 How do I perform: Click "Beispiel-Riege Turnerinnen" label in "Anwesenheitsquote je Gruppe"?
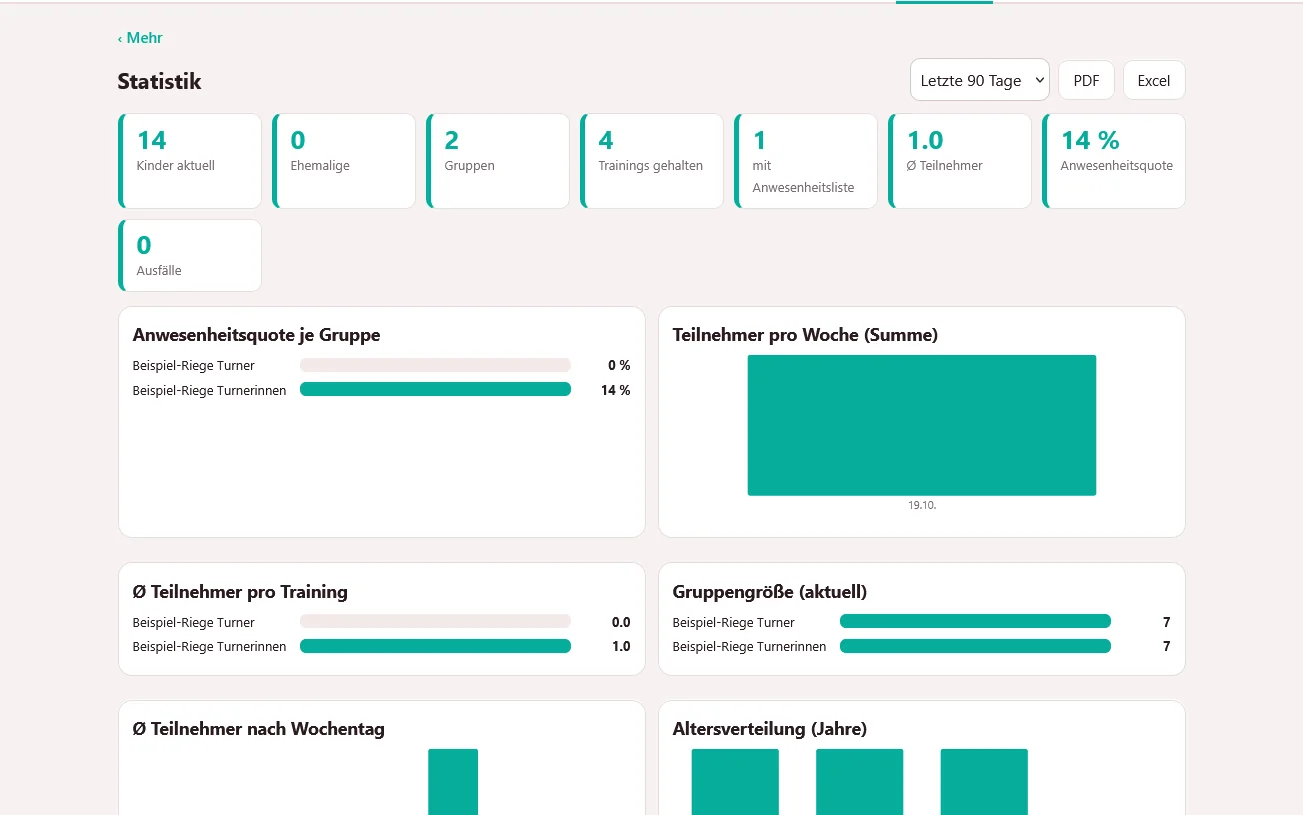point(209,390)
